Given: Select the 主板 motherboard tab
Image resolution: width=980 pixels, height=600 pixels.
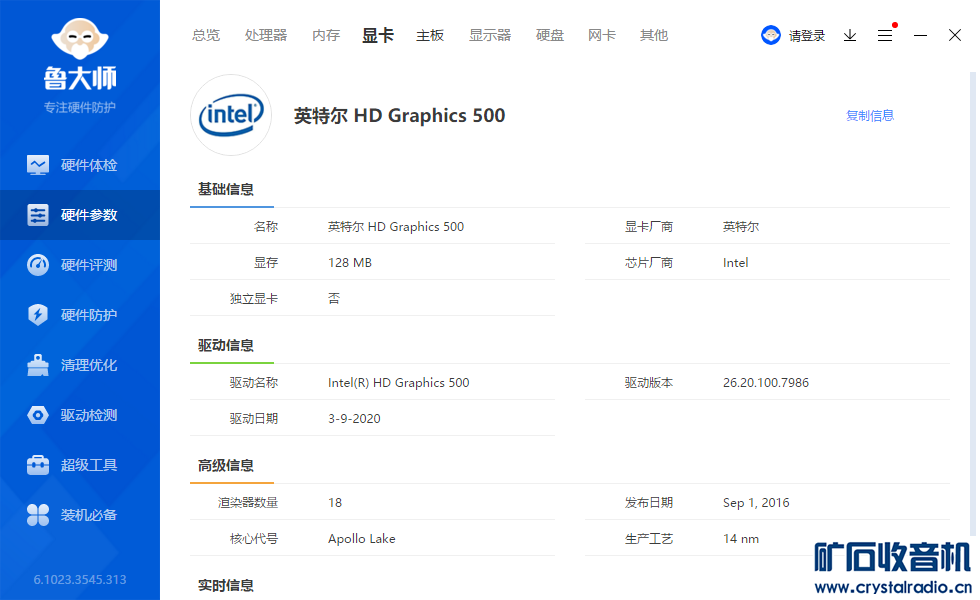Looking at the screenshot, I should [430, 35].
